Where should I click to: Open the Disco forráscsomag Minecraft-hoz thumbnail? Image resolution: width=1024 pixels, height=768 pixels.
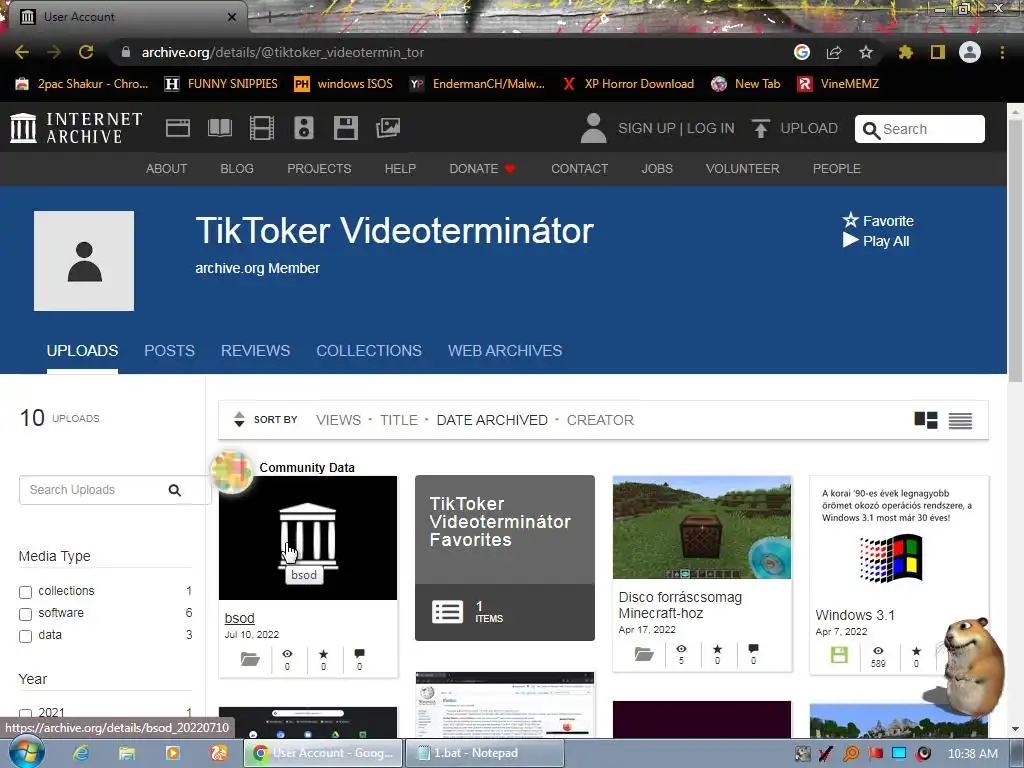(702, 528)
